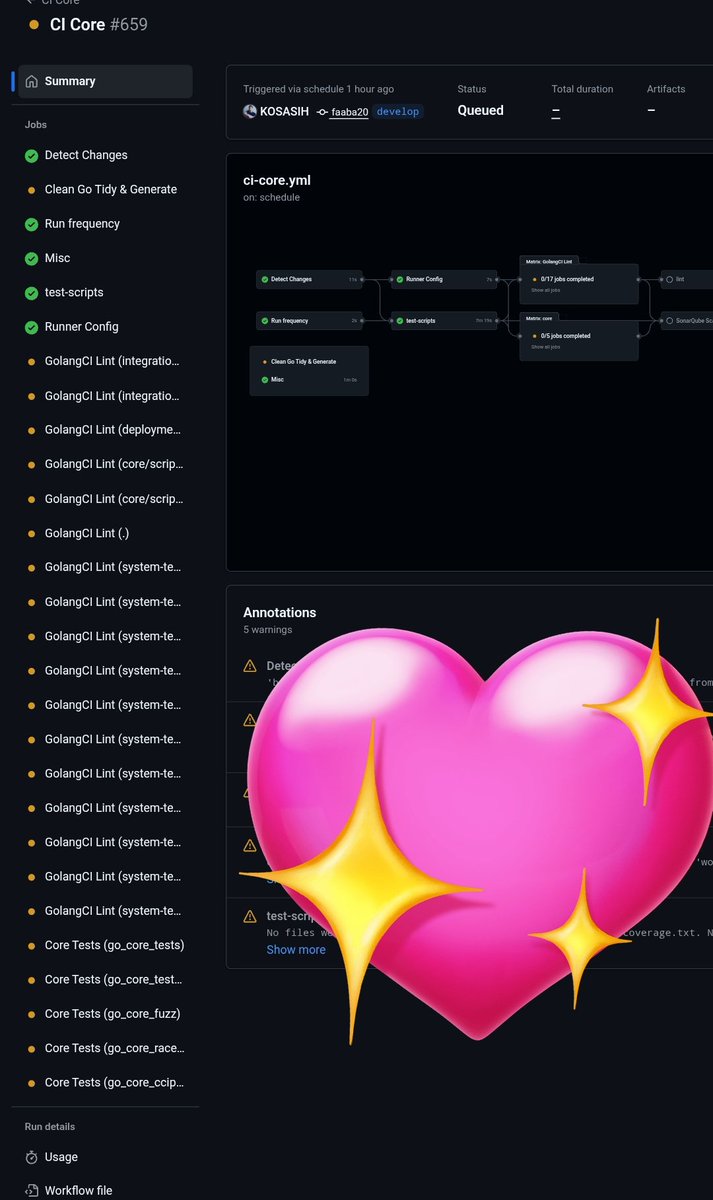Click the Run frequency node in workflow graph
713x1200 pixels.
309,321
